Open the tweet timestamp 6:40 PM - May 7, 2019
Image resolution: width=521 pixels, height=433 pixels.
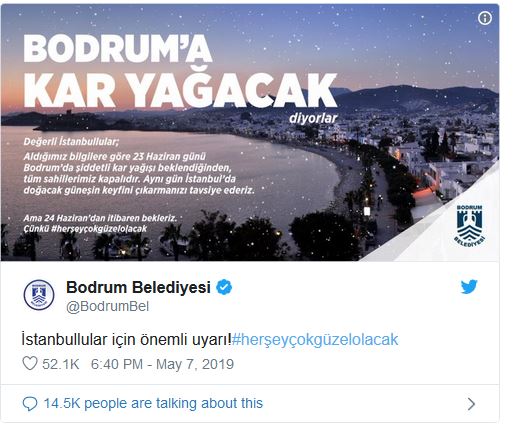(x=162, y=364)
